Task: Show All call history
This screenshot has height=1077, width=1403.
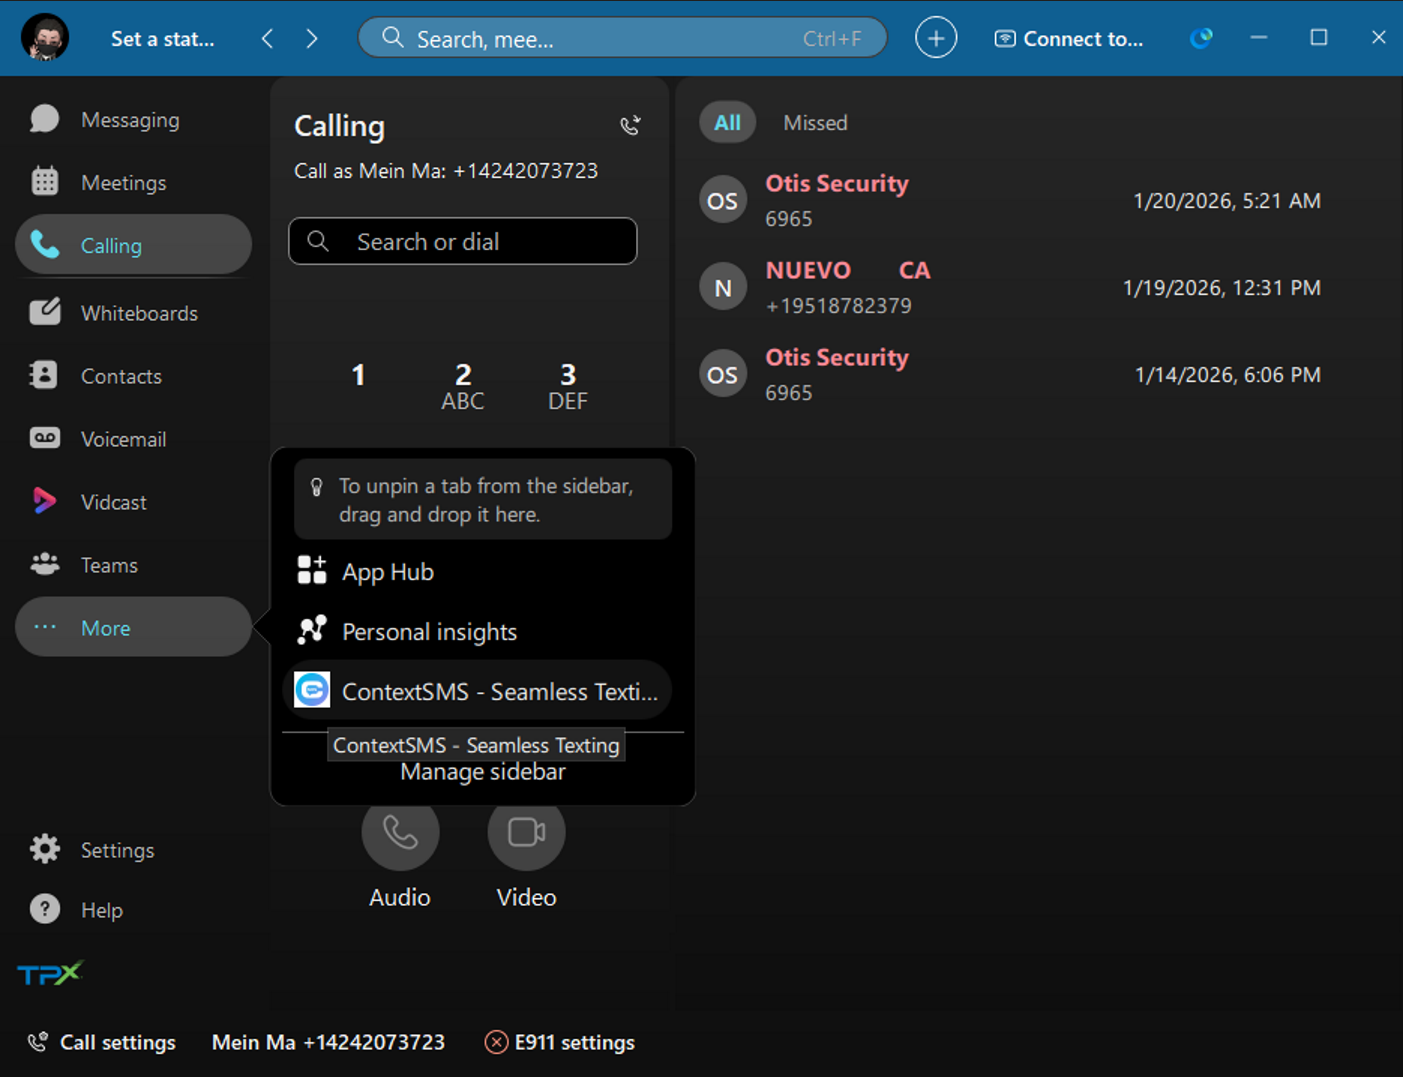Action: [x=727, y=123]
